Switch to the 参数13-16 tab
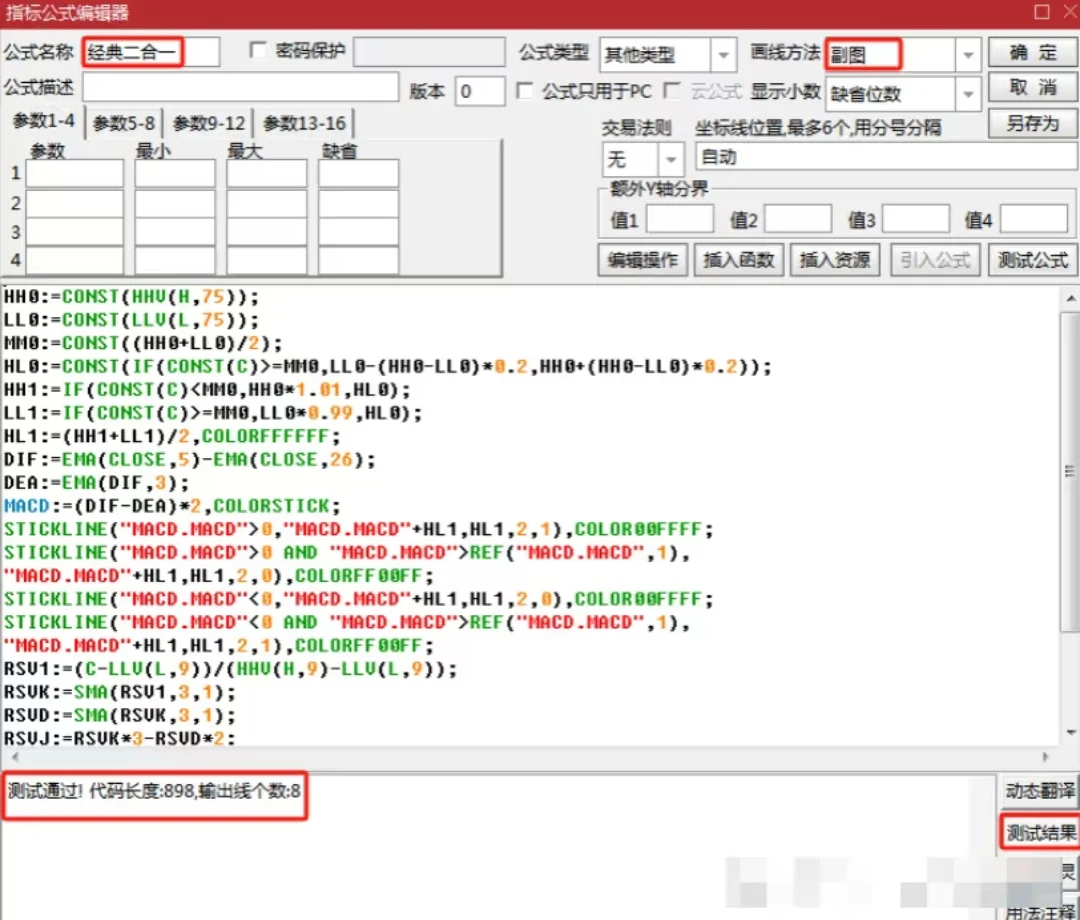 click(304, 123)
